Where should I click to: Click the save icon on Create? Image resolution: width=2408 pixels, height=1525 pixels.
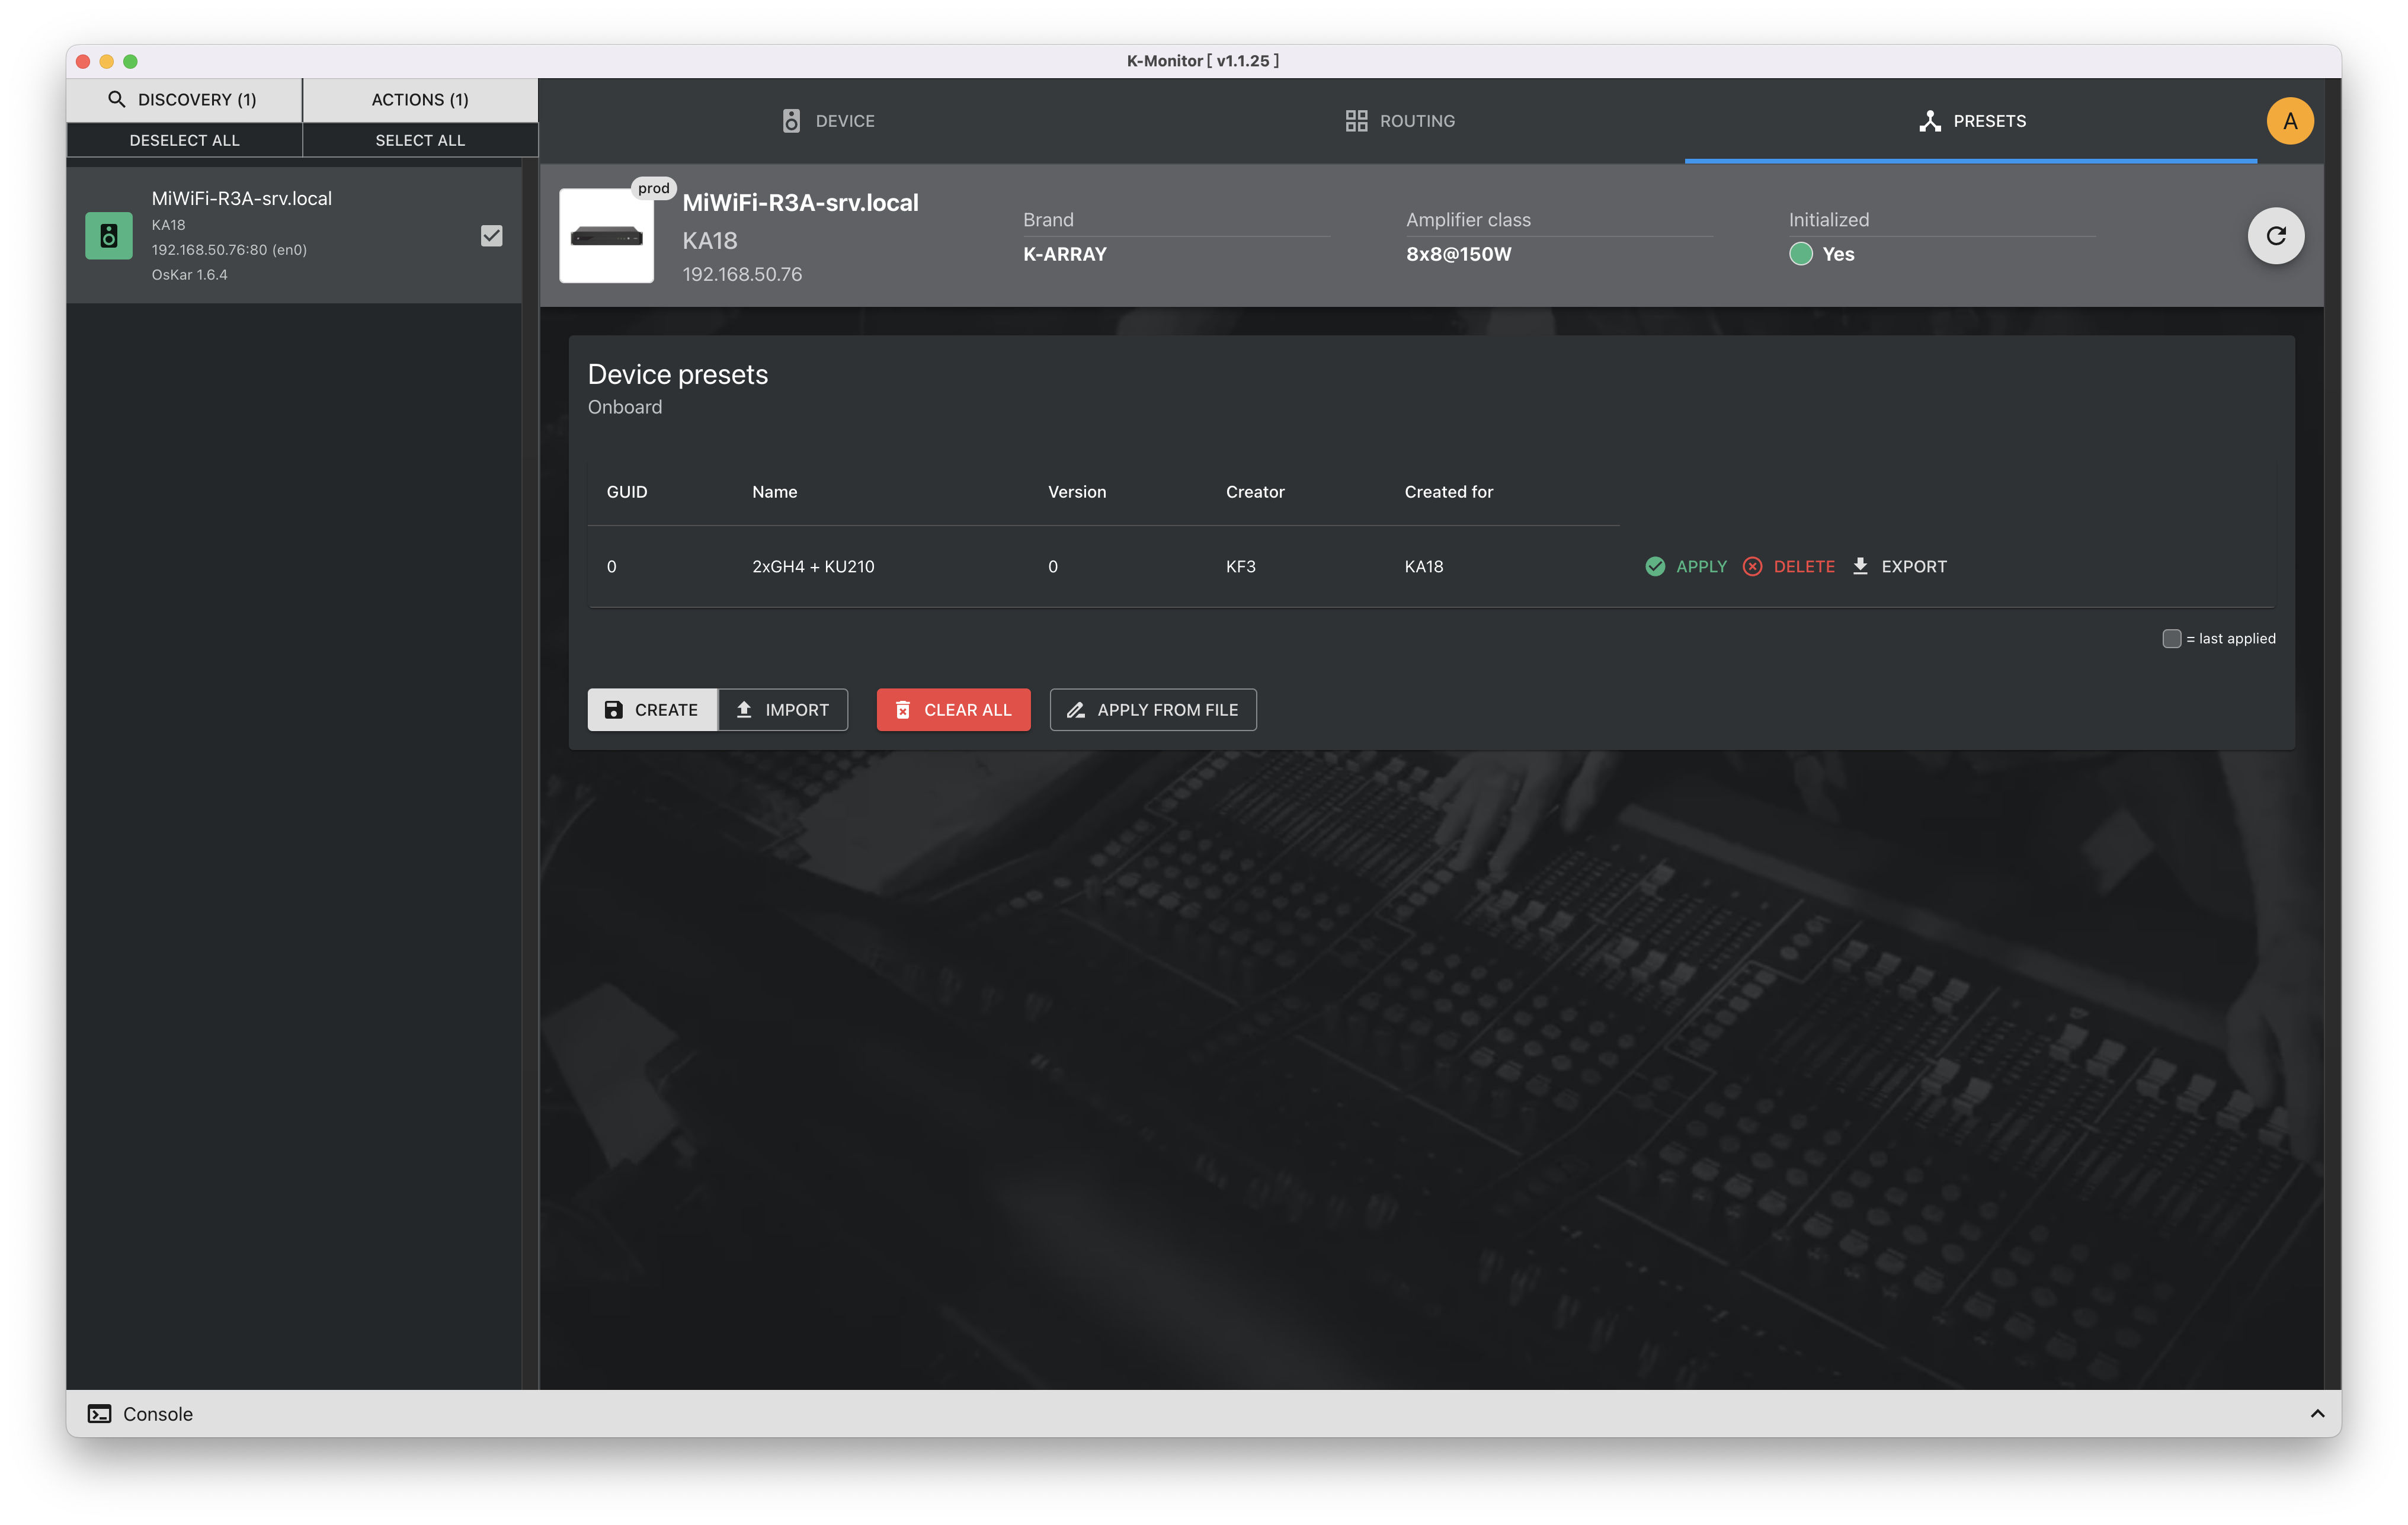(614, 710)
